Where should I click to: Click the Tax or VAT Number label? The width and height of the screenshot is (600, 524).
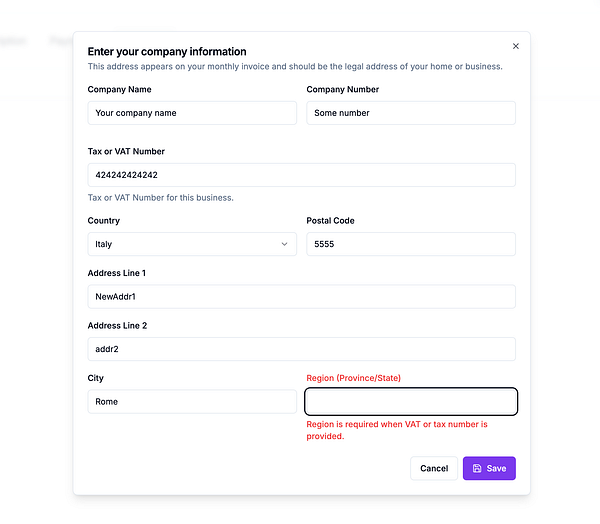coord(126,152)
